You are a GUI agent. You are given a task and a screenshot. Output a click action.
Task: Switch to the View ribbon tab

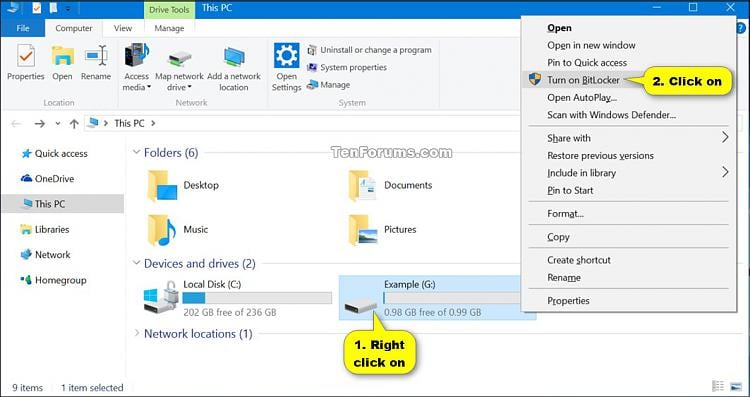(x=122, y=28)
